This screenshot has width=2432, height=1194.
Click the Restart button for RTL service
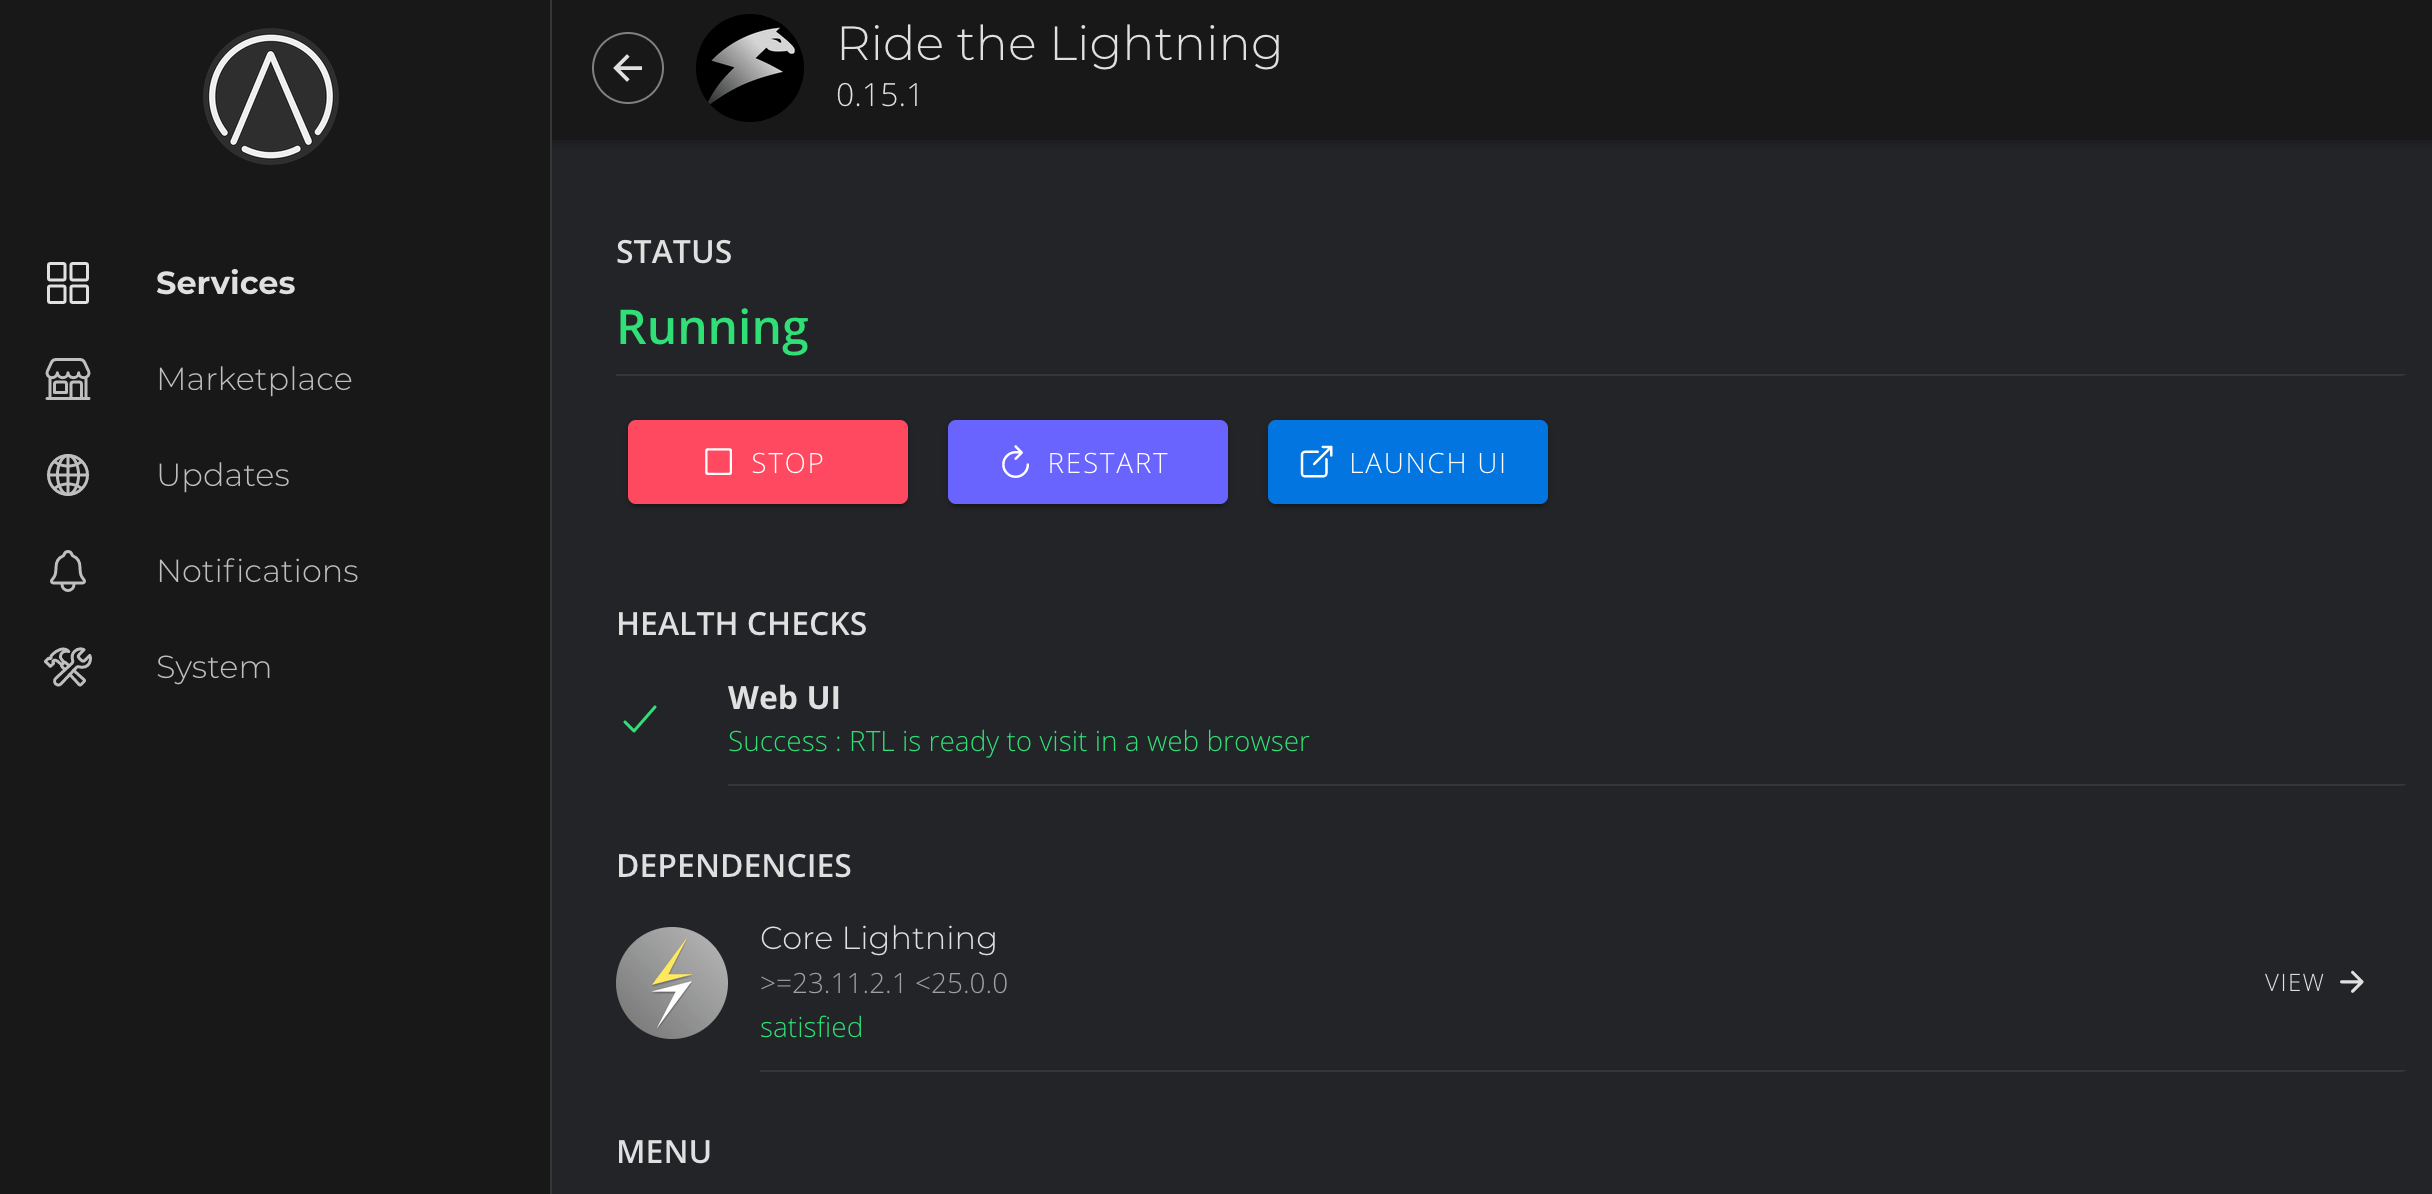click(1087, 461)
